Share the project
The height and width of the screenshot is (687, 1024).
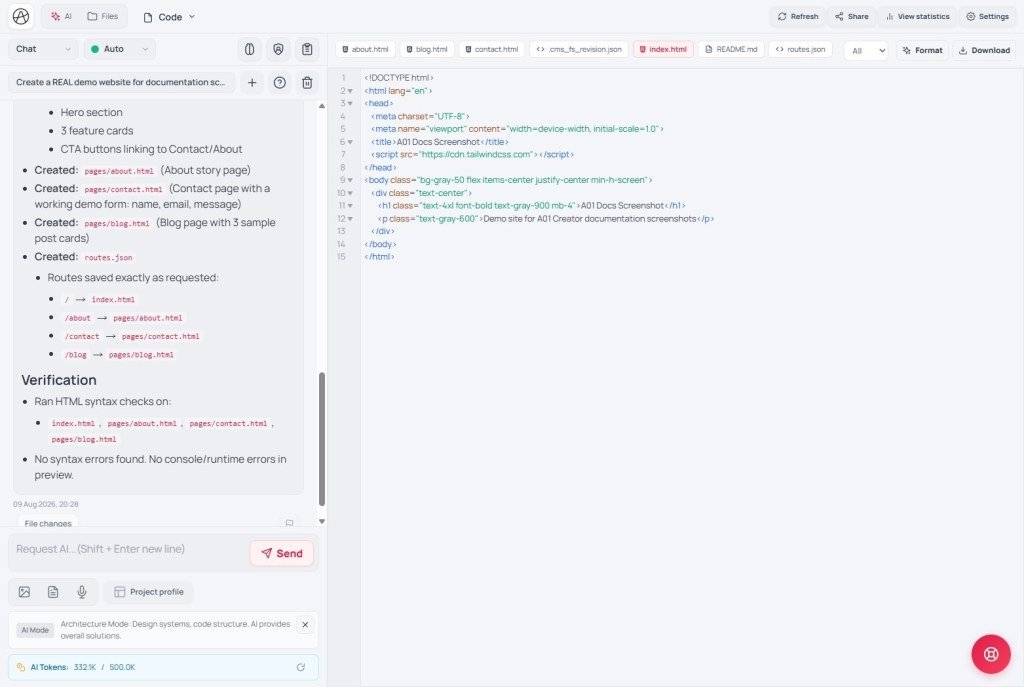coord(852,16)
